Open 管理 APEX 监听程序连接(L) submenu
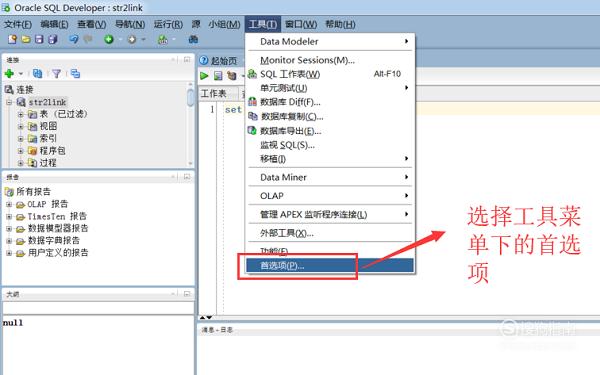 330,214
